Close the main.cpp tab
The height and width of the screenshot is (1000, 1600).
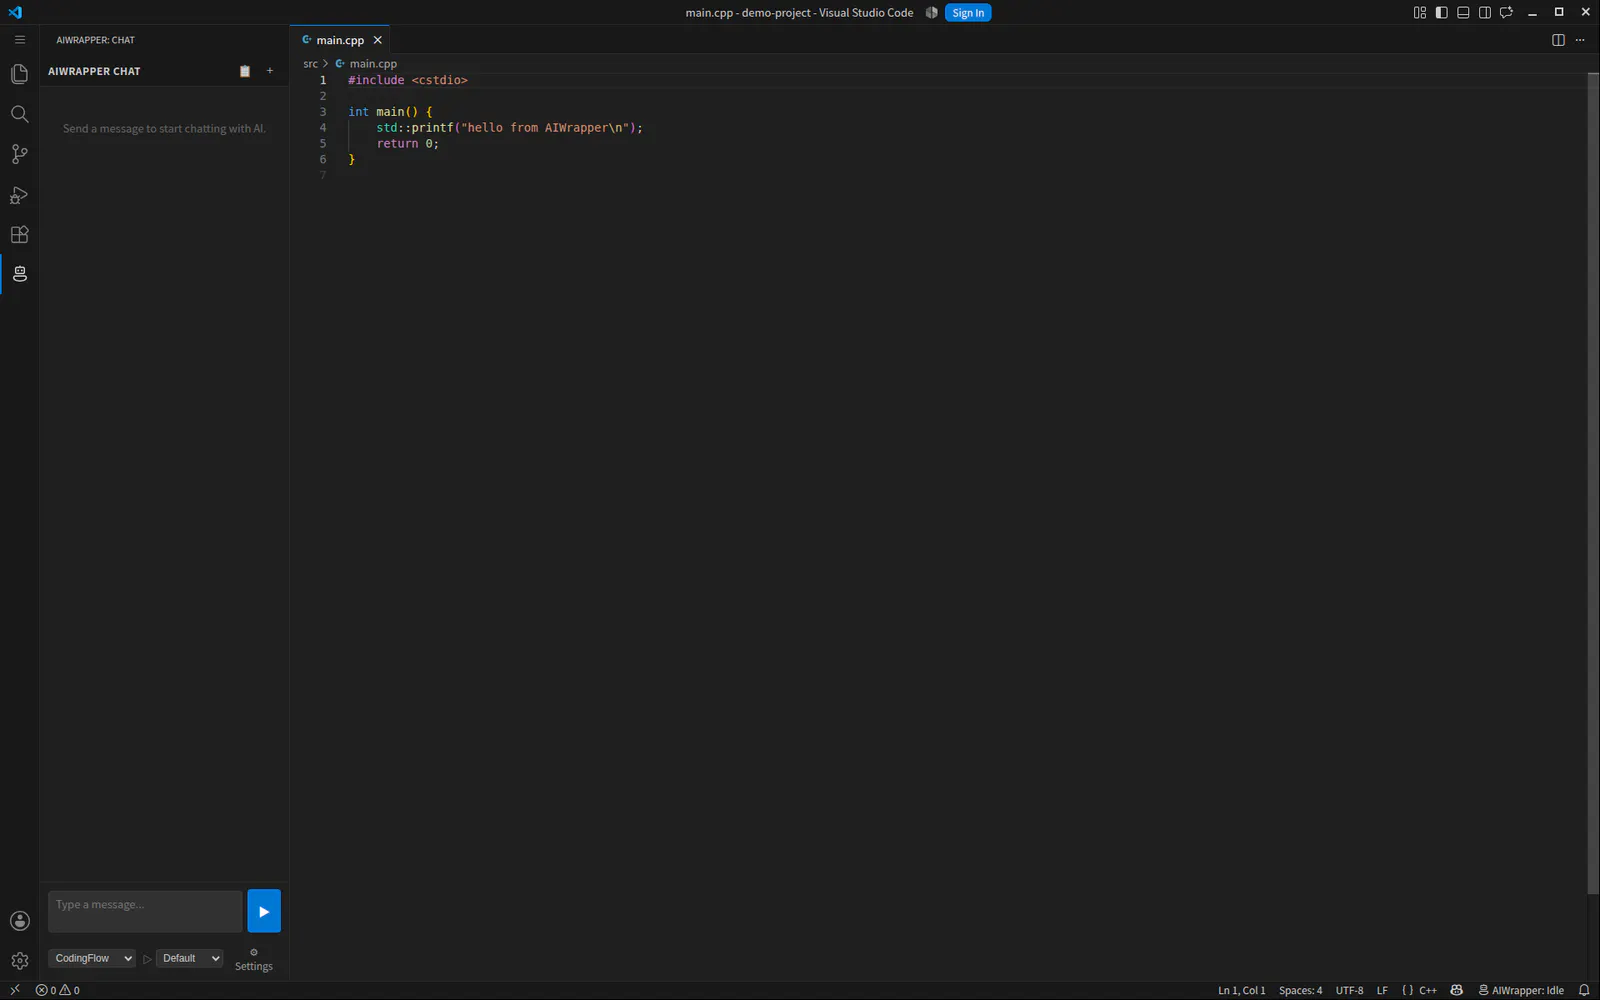tap(378, 40)
